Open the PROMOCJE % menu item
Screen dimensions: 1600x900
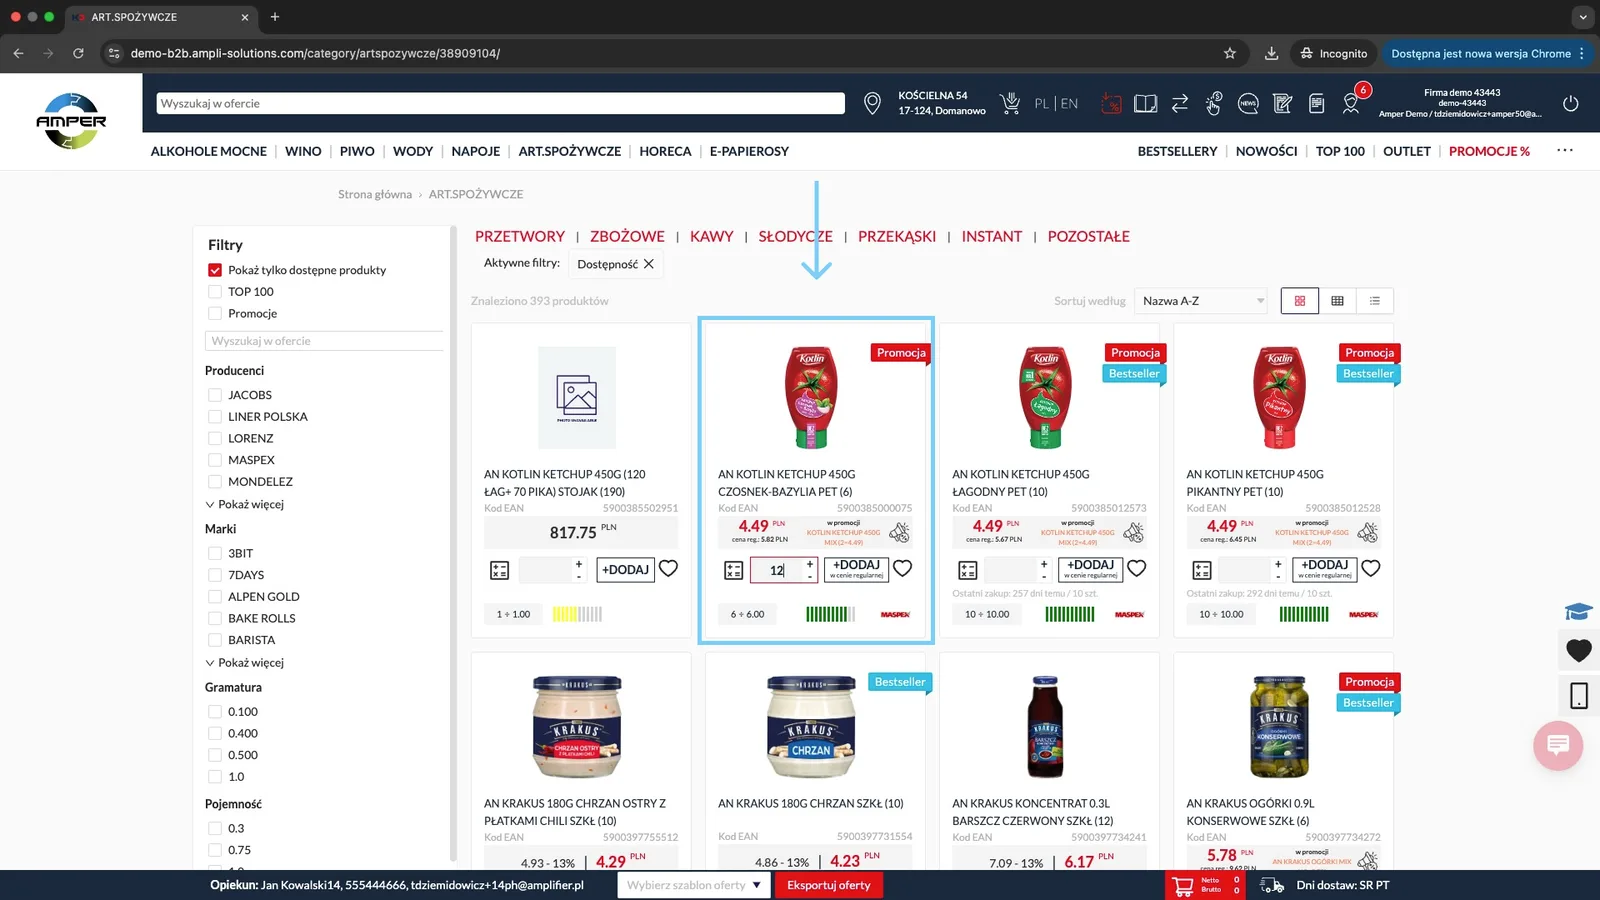pos(1489,151)
